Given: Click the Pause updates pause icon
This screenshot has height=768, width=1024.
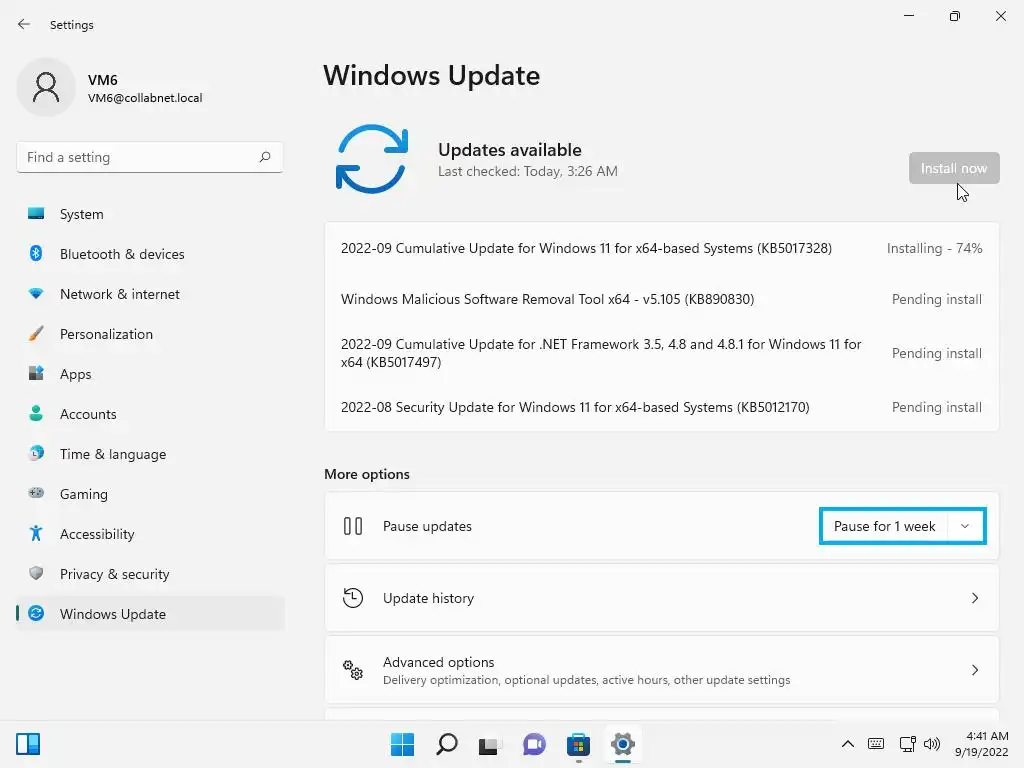Looking at the screenshot, I should click(x=353, y=526).
